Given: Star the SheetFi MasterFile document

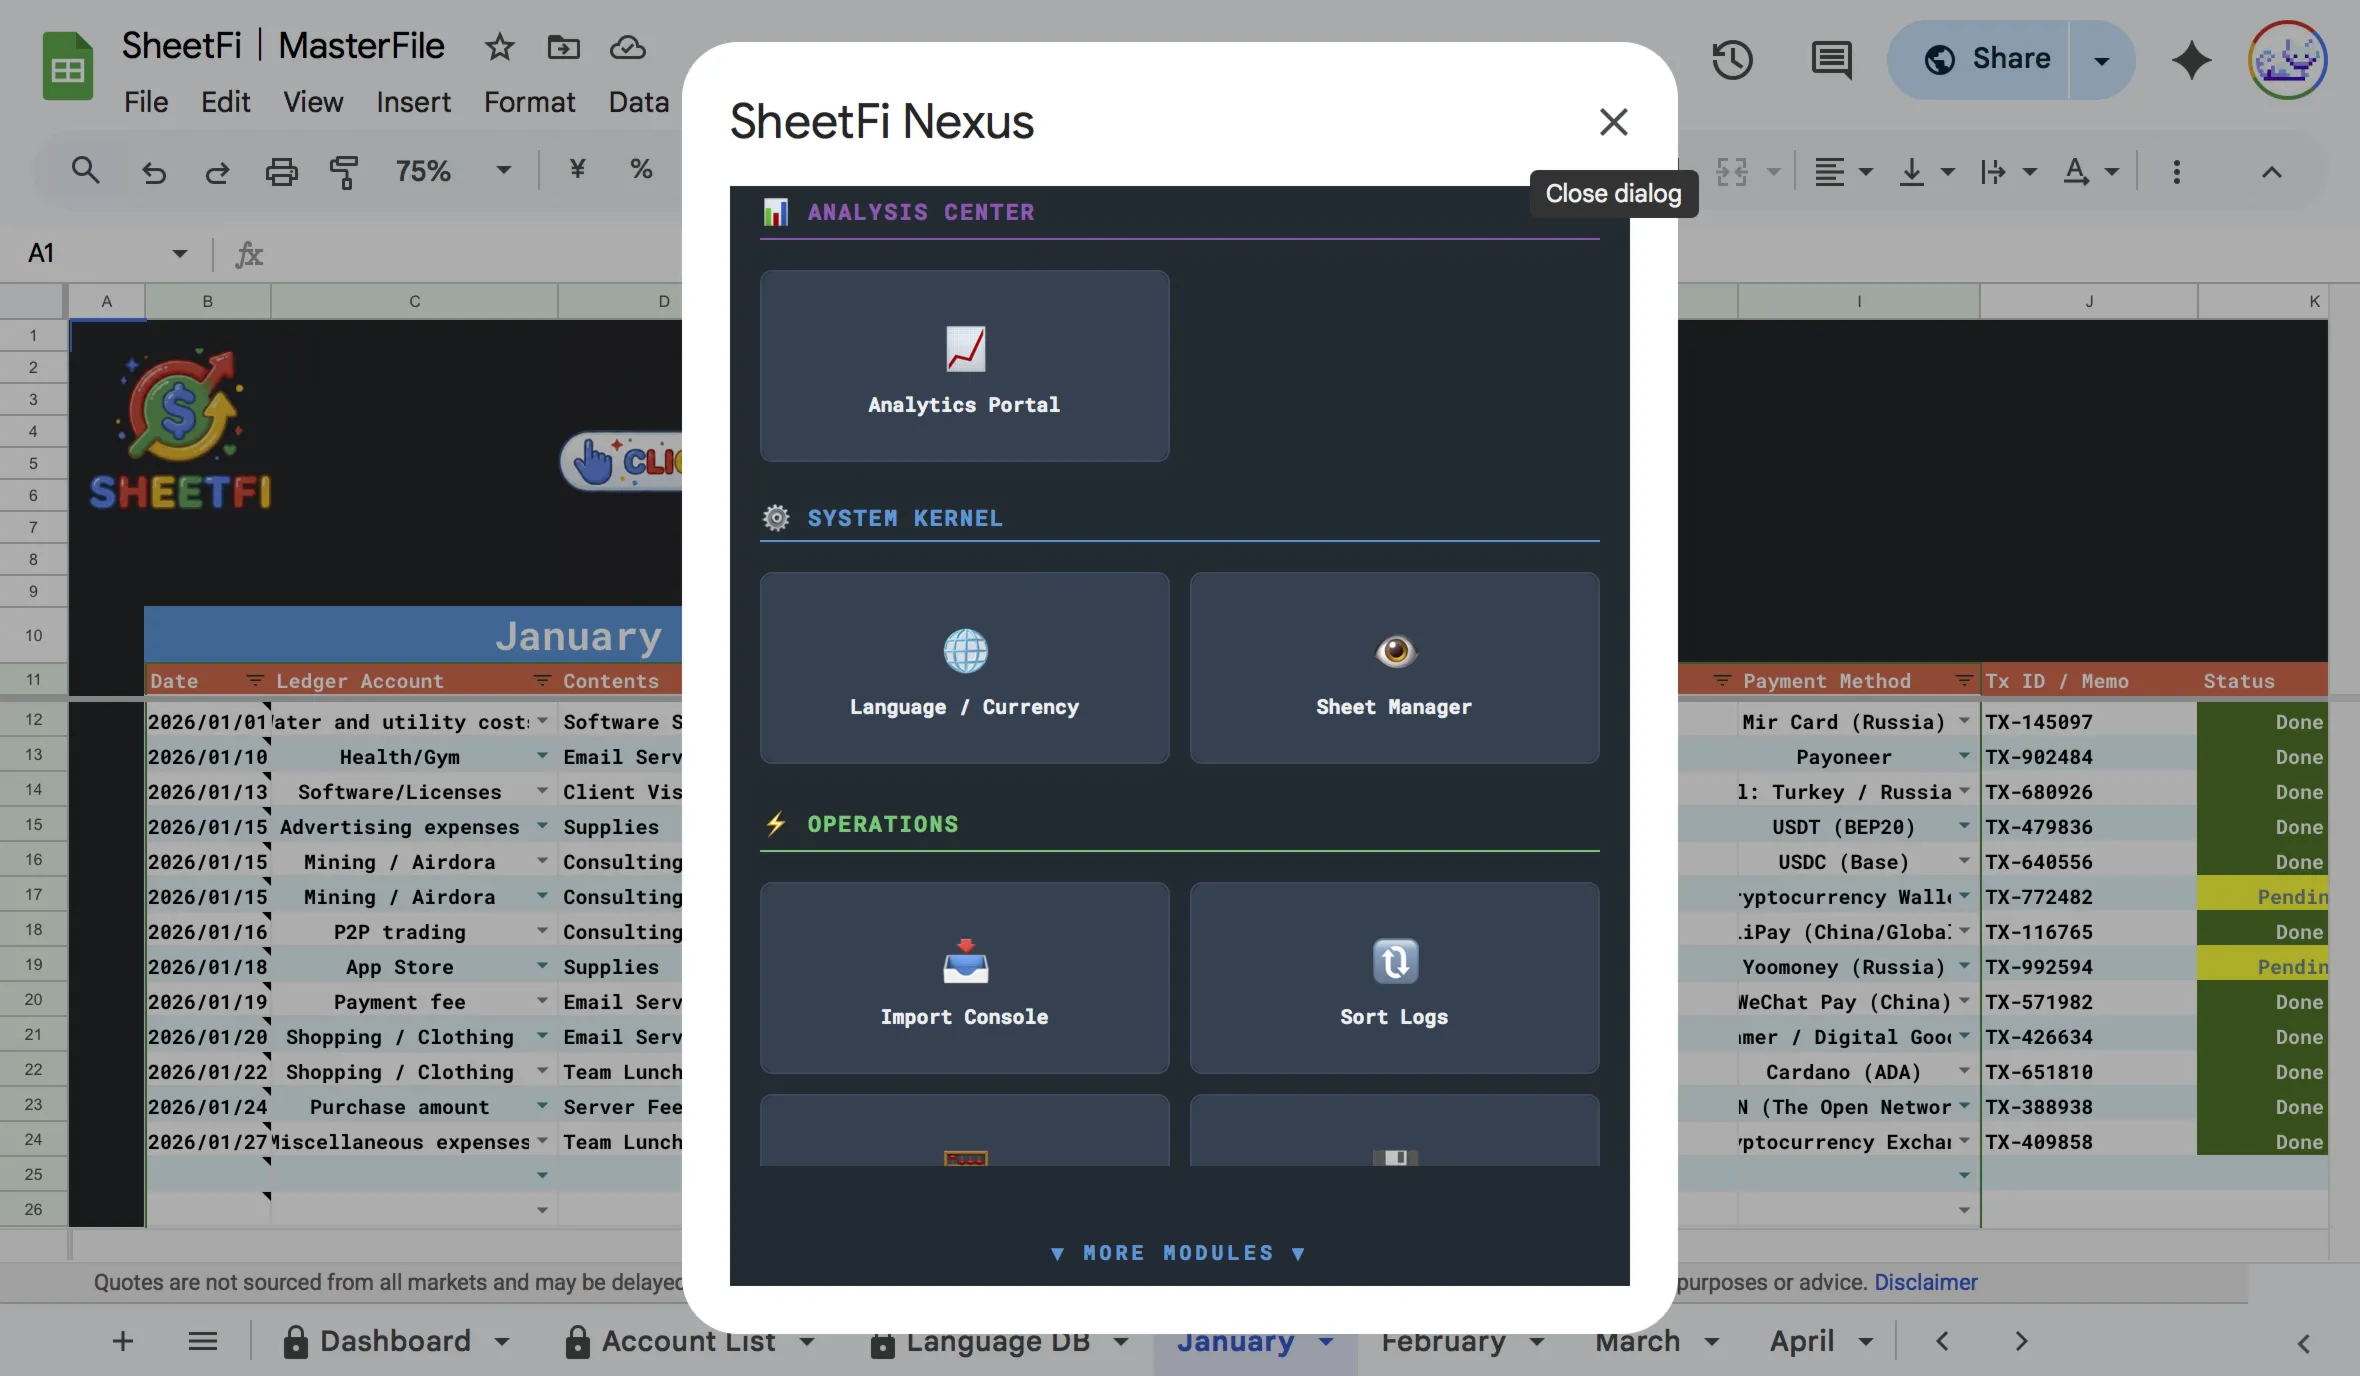Looking at the screenshot, I should (x=499, y=47).
